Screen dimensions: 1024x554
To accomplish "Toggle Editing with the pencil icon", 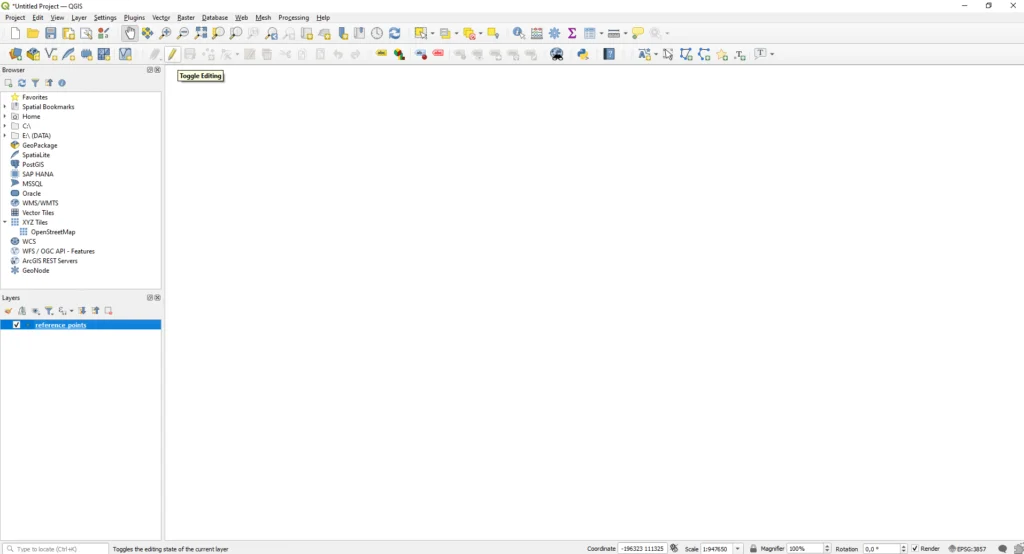I will [172, 54].
